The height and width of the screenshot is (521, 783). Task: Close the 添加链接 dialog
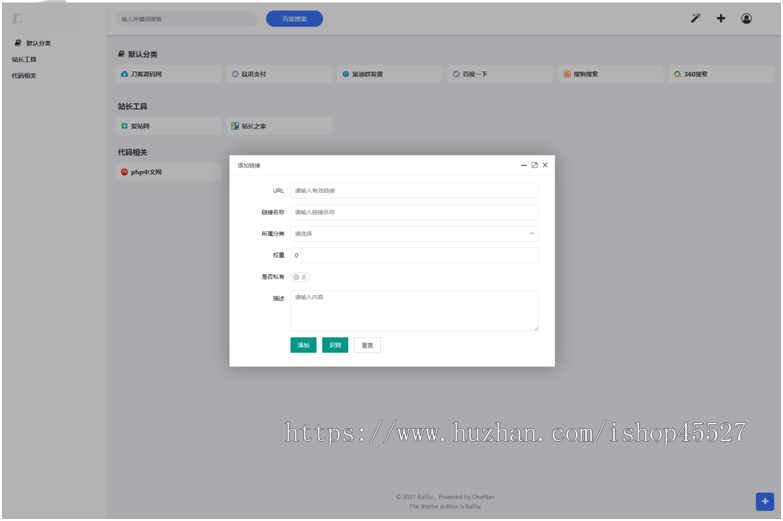coord(545,165)
